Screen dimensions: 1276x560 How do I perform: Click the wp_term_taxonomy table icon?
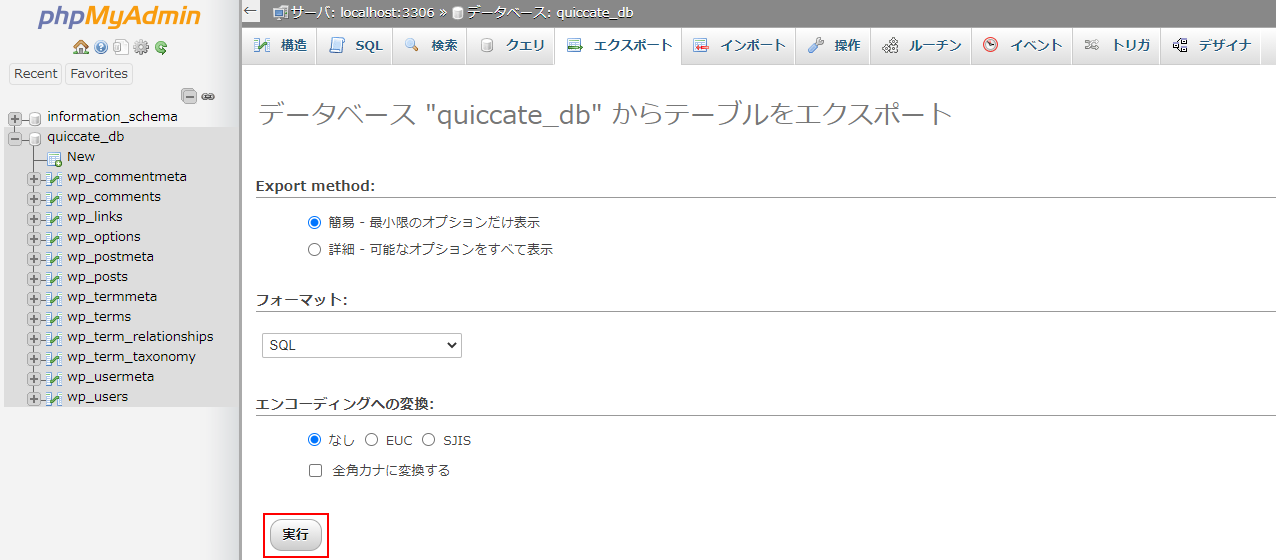tap(54, 357)
